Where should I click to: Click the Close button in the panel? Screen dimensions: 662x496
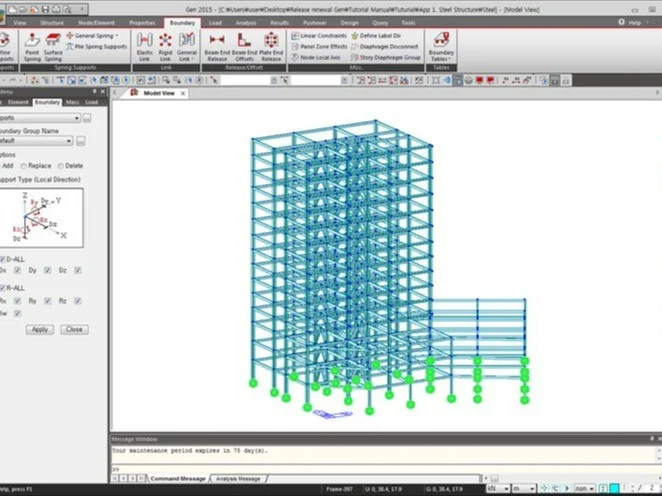click(73, 329)
